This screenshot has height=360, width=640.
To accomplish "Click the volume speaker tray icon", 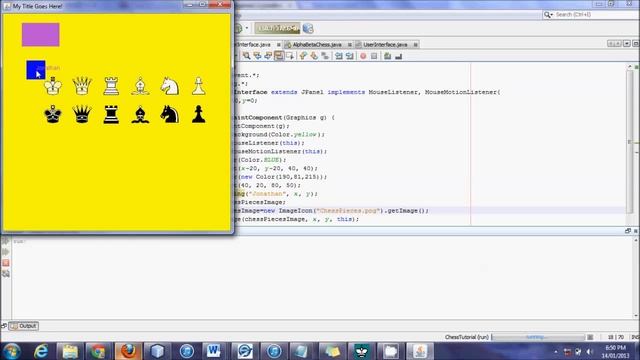I will (589, 351).
